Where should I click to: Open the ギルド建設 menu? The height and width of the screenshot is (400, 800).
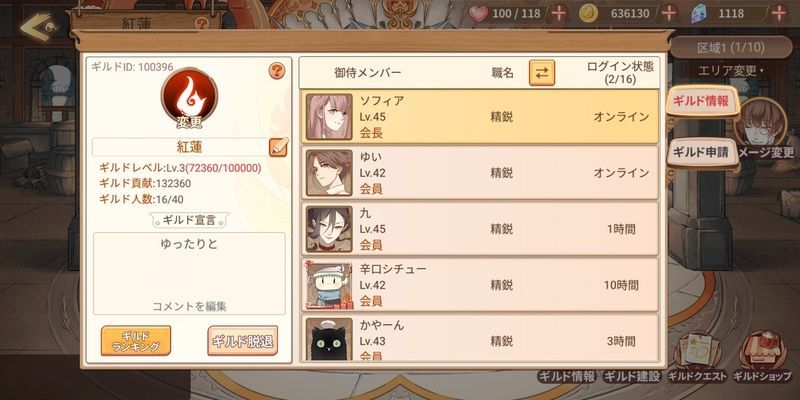coord(632,377)
